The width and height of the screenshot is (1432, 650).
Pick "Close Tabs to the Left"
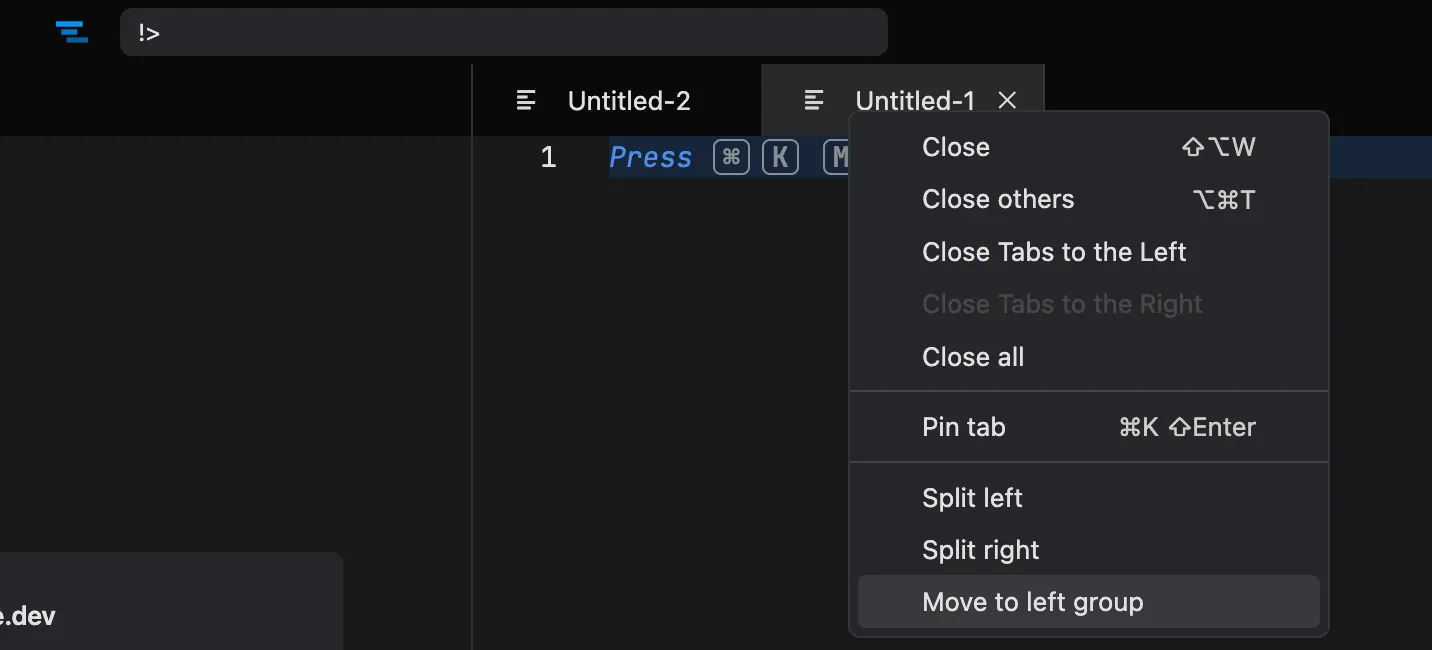[1054, 252]
